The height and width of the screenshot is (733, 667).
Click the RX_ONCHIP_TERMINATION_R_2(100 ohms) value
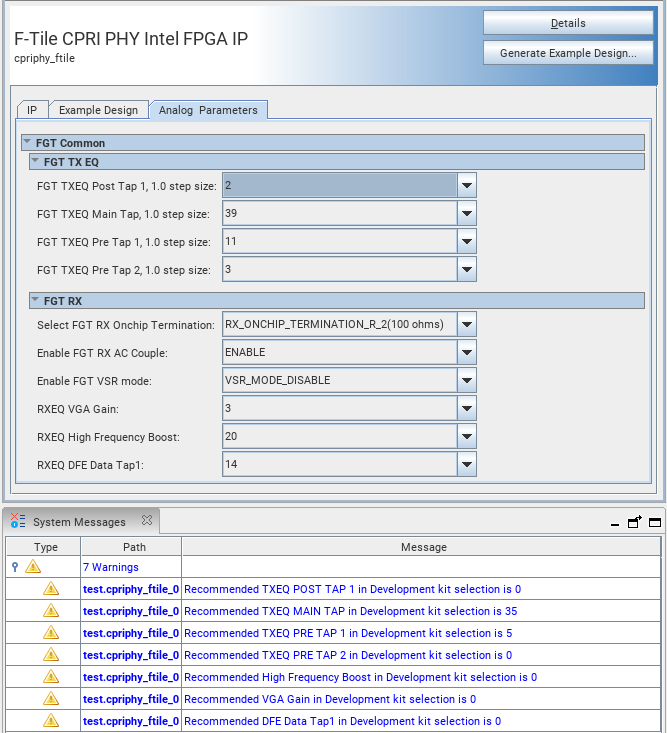click(340, 324)
